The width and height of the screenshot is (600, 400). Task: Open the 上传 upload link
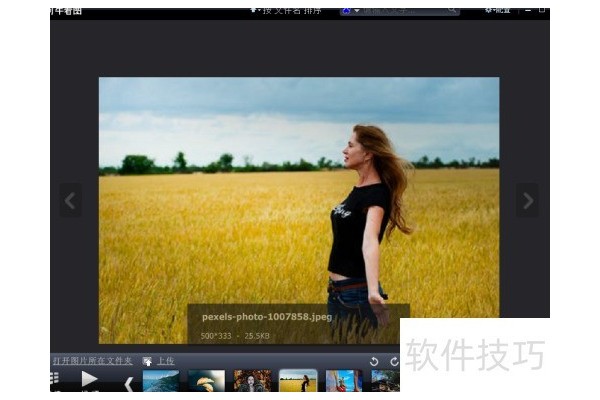pos(166,361)
